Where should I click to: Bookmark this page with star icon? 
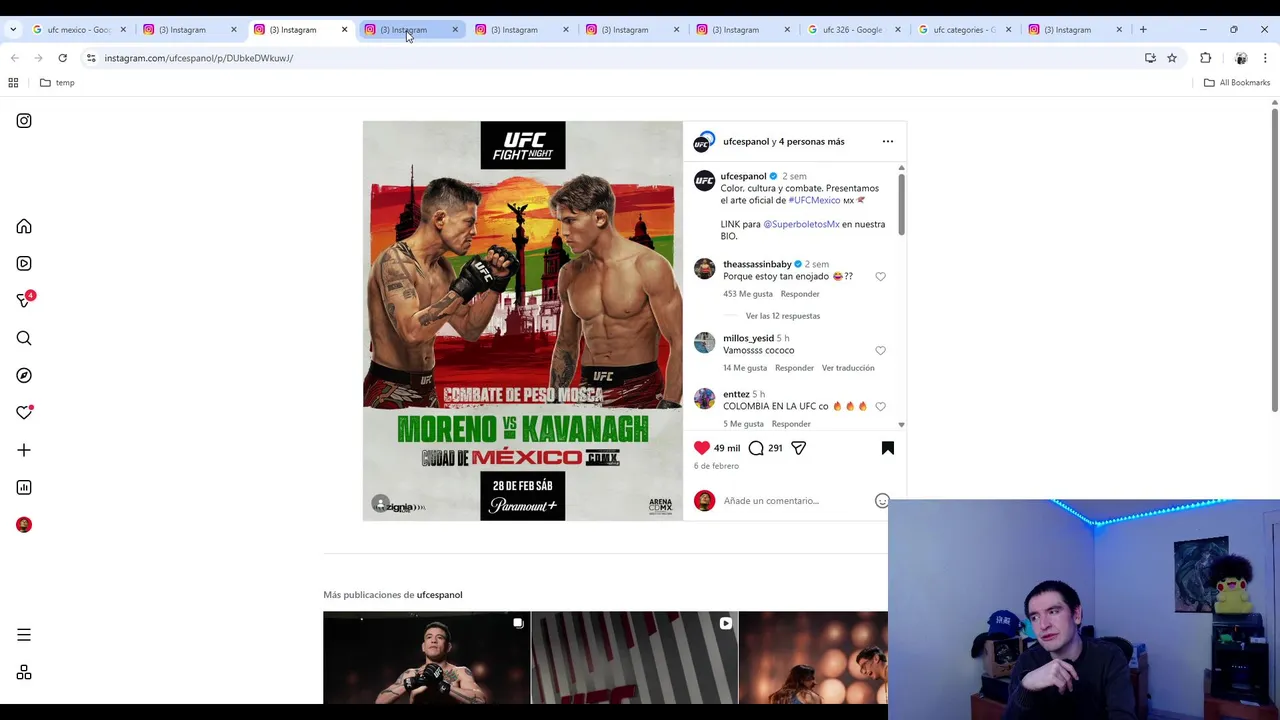click(1172, 58)
